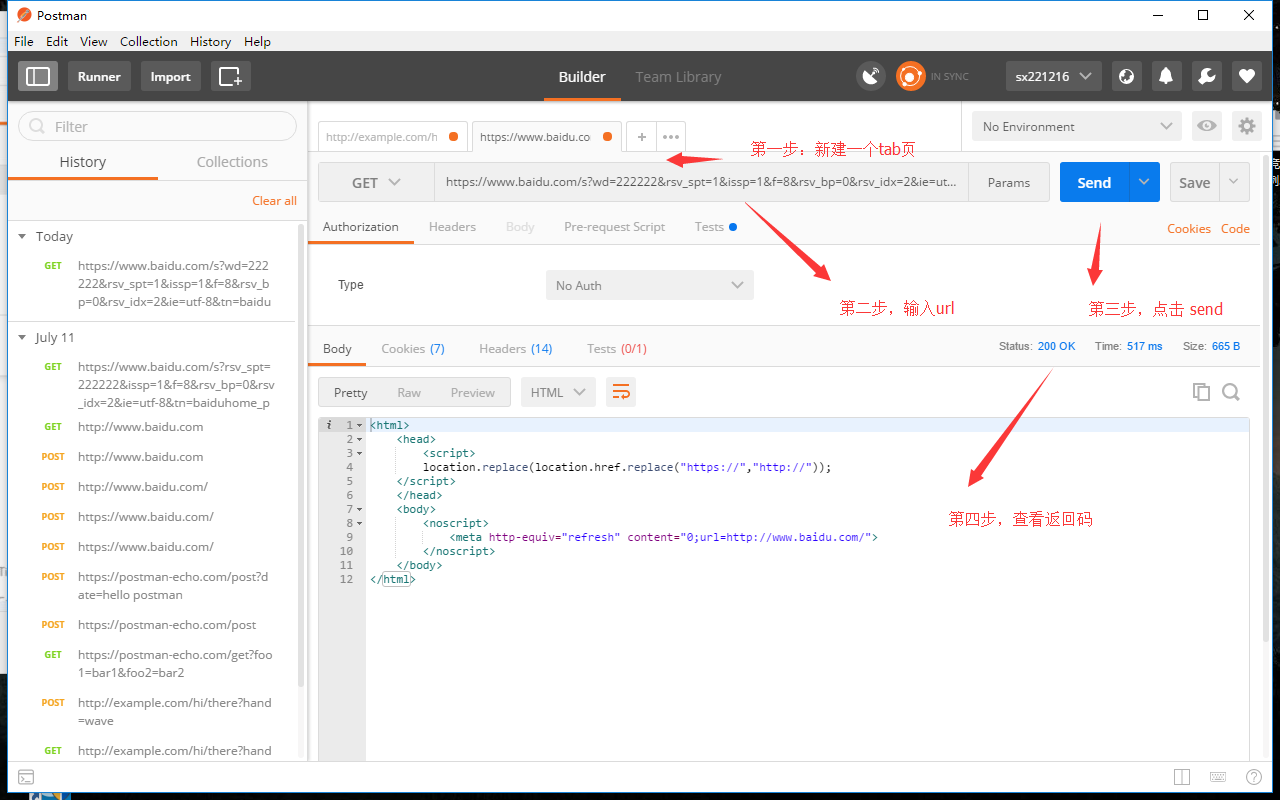This screenshot has height=800, width=1280.
Task: Open the help question mark icon
Action: point(1253,777)
